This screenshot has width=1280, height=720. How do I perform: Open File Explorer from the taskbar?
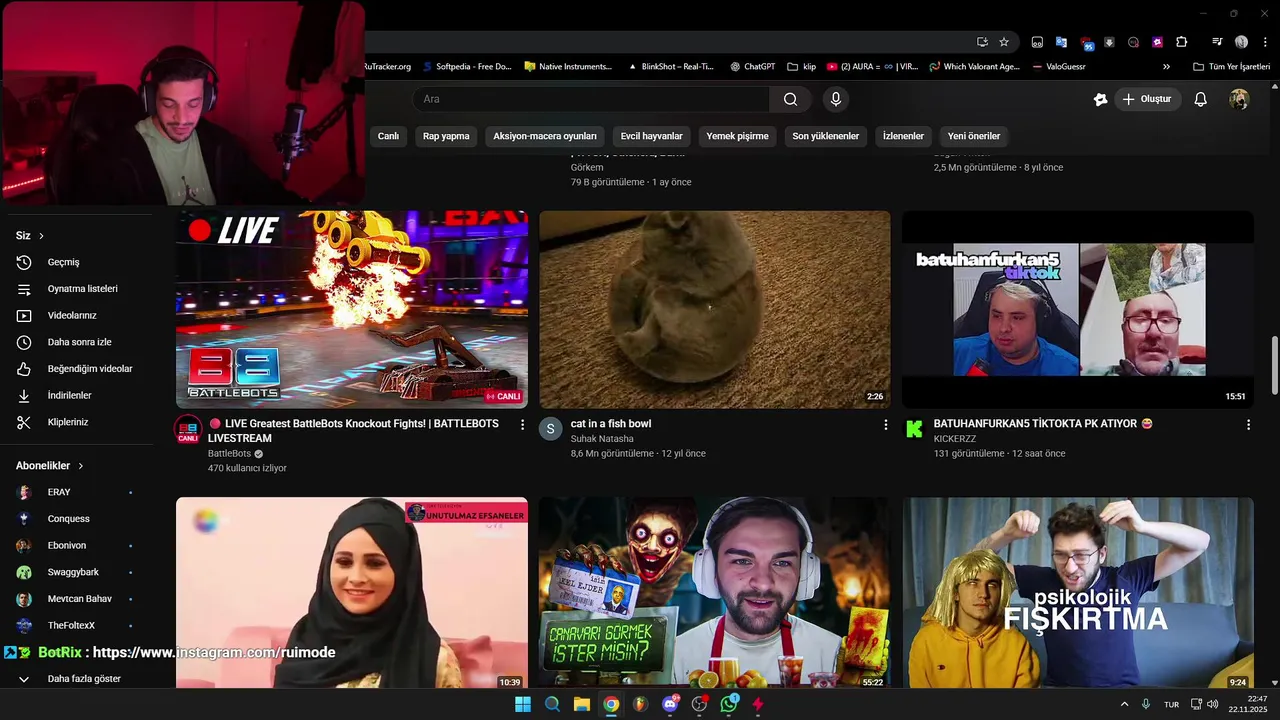tap(581, 704)
